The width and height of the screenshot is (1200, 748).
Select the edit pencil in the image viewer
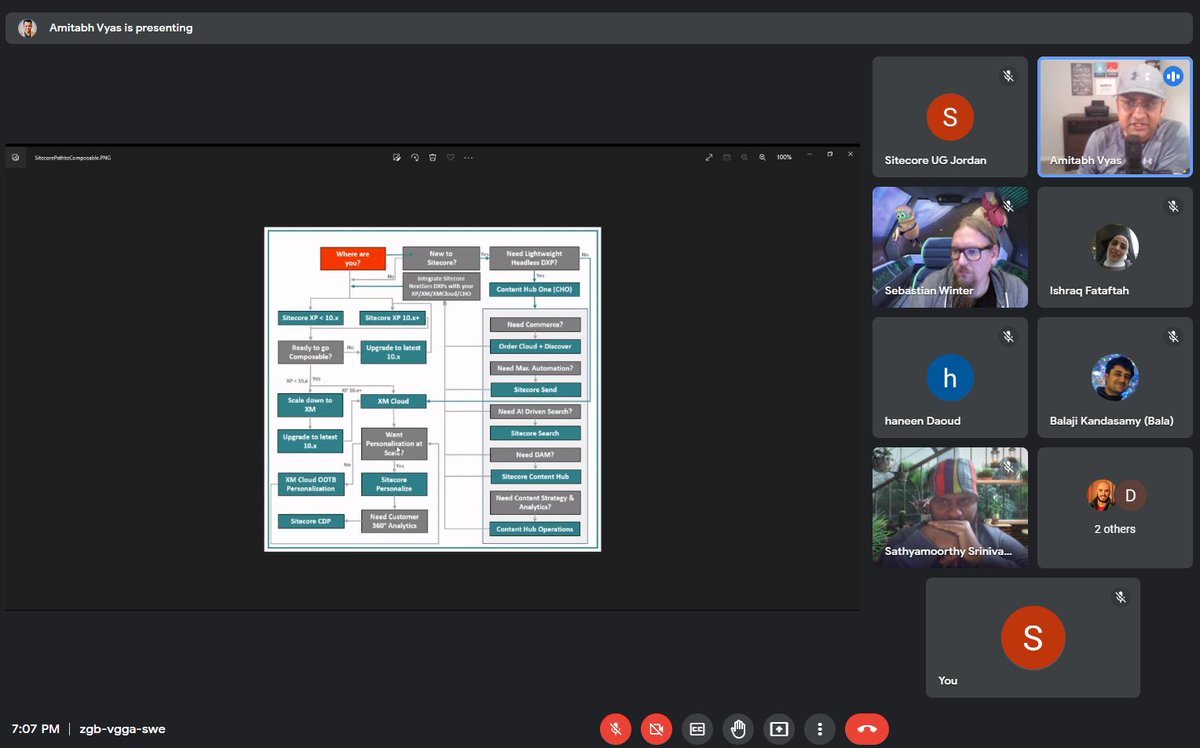tap(396, 157)
